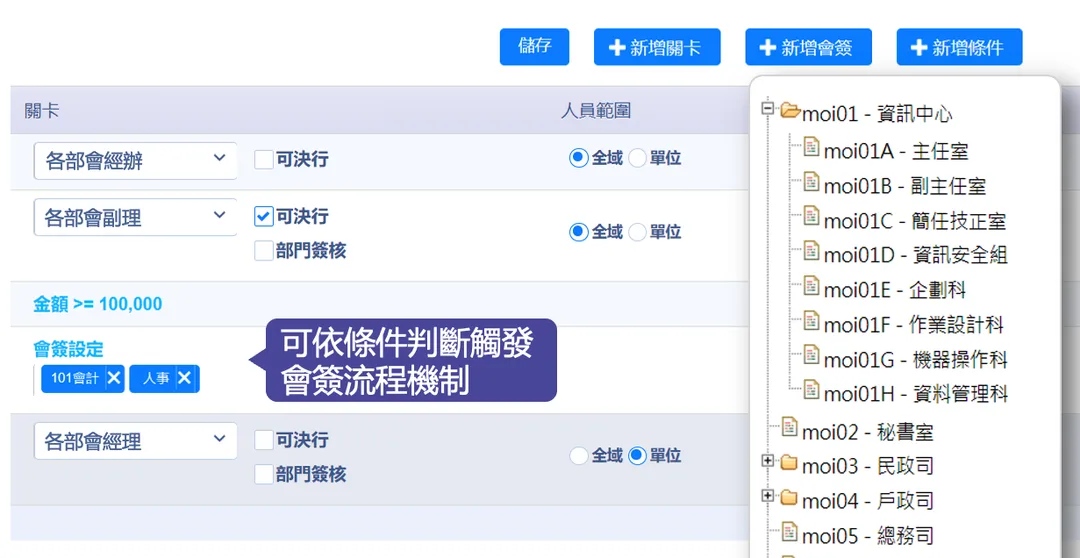Click the document icon of moi01F 作業設計科
Image resolution: width=1080 pixels, height=558 pixels.
tap(812, 320)
